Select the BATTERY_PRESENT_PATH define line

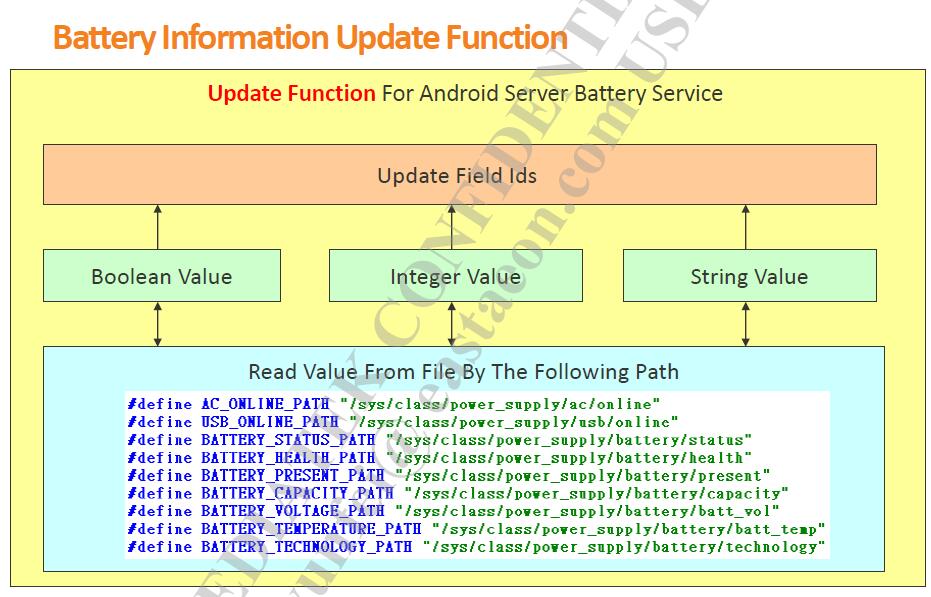(449, 476)
